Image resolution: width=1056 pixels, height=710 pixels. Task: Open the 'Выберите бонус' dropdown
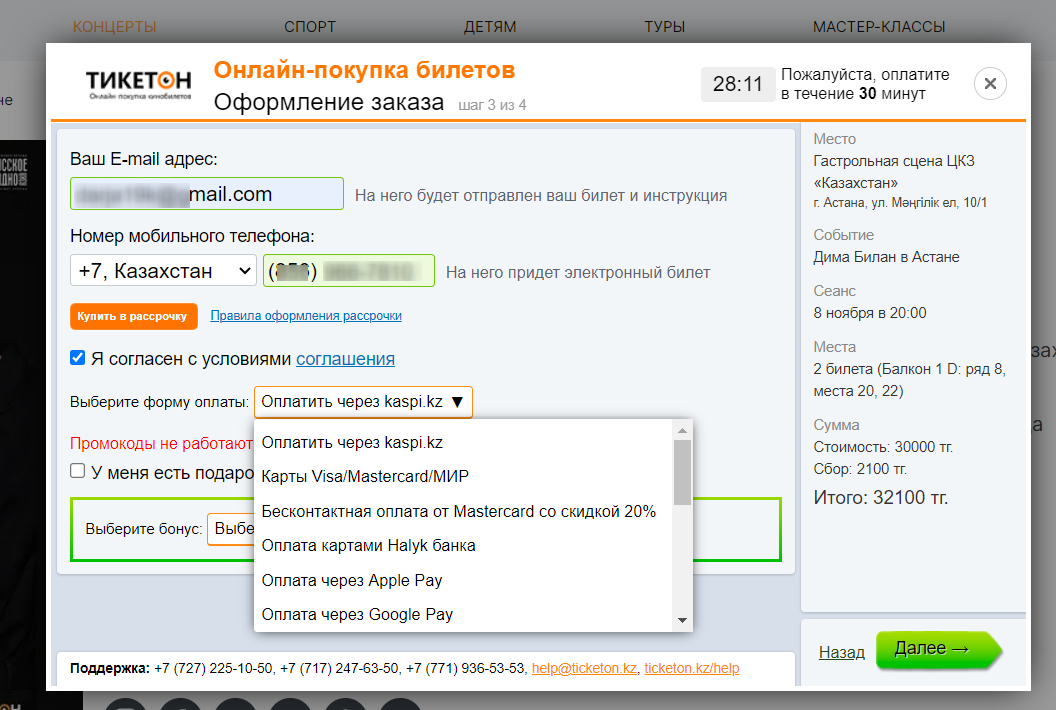tap(231, 529)
